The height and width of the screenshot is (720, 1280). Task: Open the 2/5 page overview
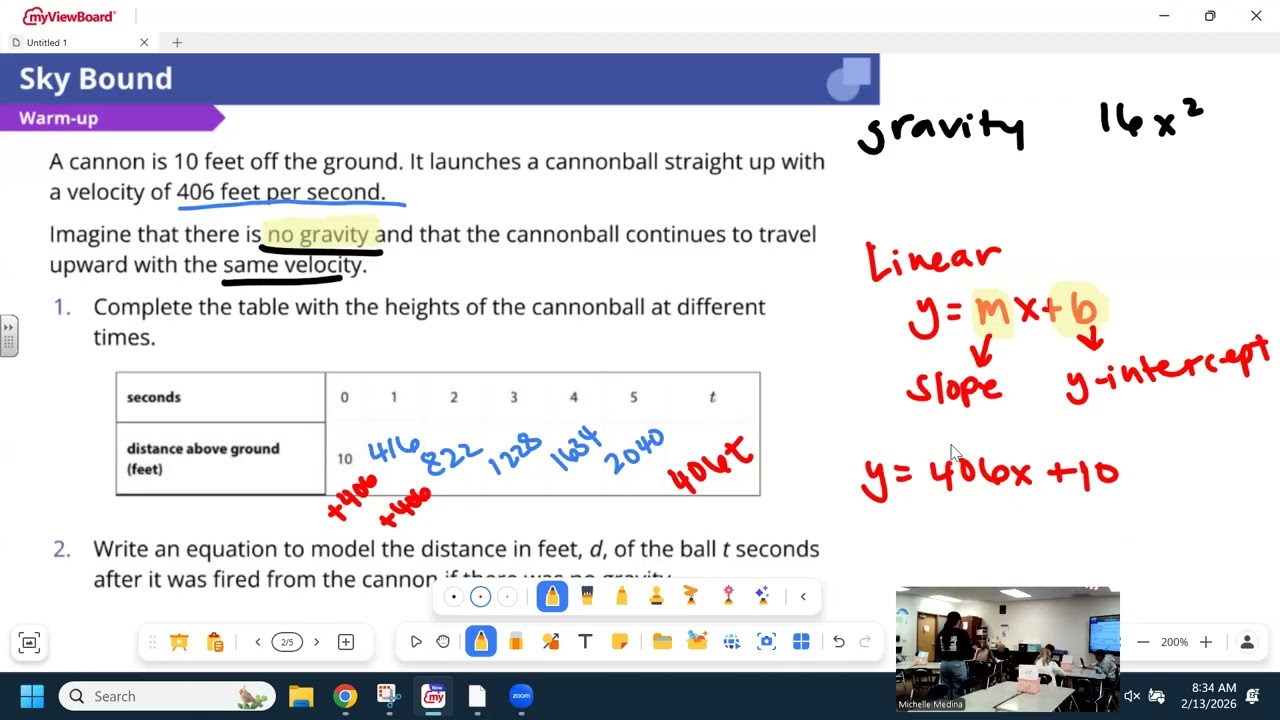(x=287, y=642)
